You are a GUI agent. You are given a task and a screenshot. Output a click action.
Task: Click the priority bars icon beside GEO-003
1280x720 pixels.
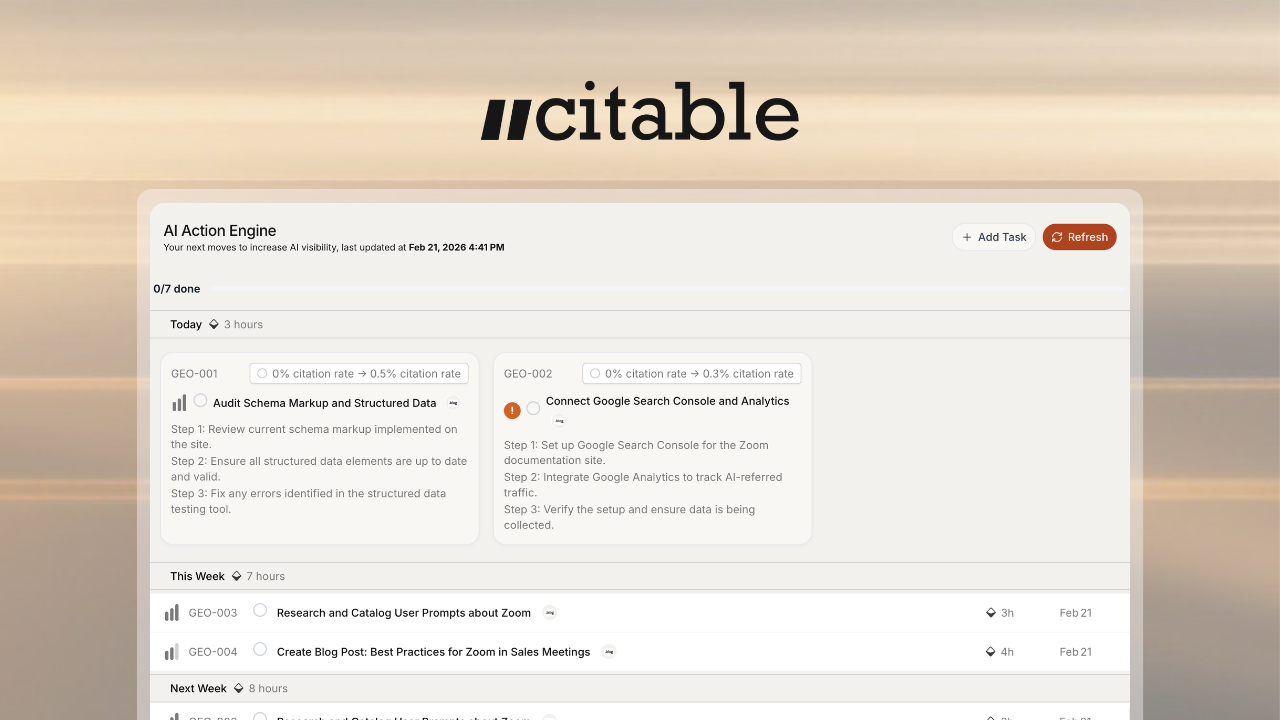click(x=172, y=613)
